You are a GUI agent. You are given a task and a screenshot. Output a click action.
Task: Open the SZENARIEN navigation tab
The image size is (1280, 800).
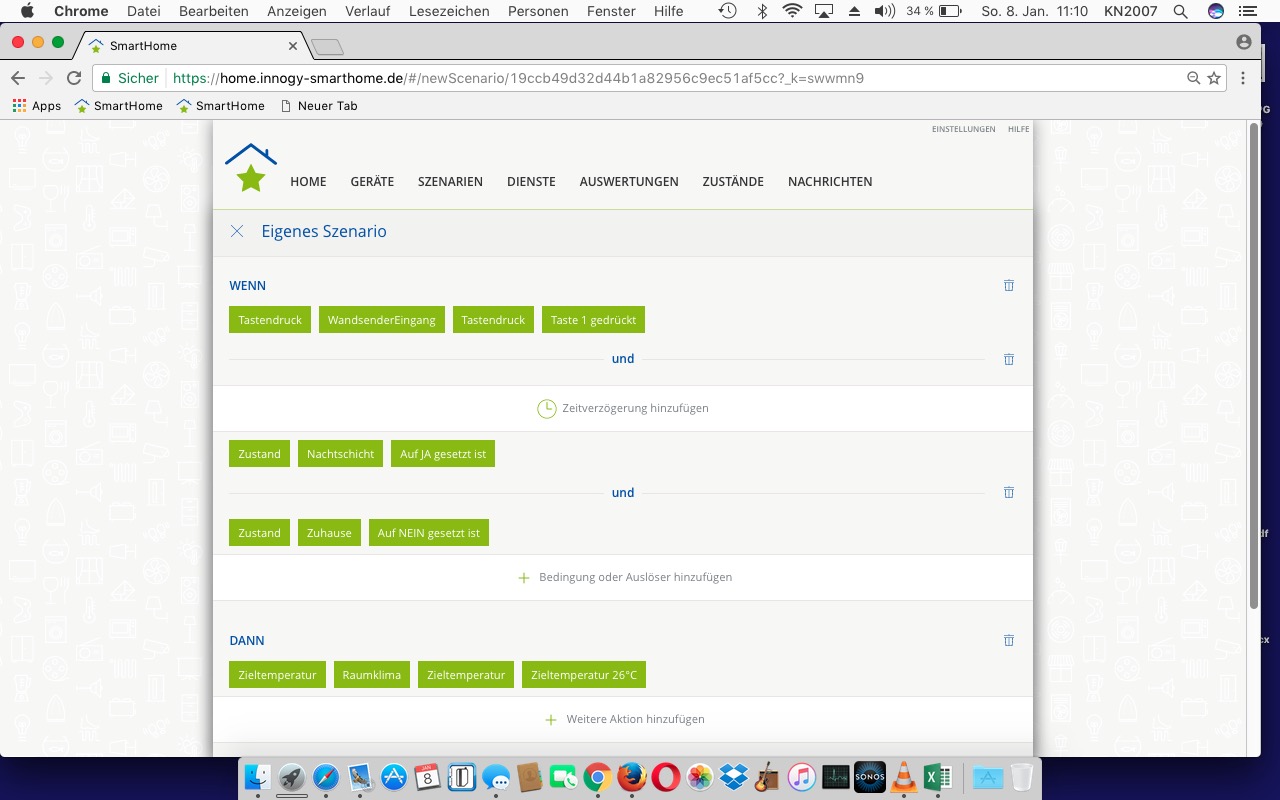pos(450,181)
